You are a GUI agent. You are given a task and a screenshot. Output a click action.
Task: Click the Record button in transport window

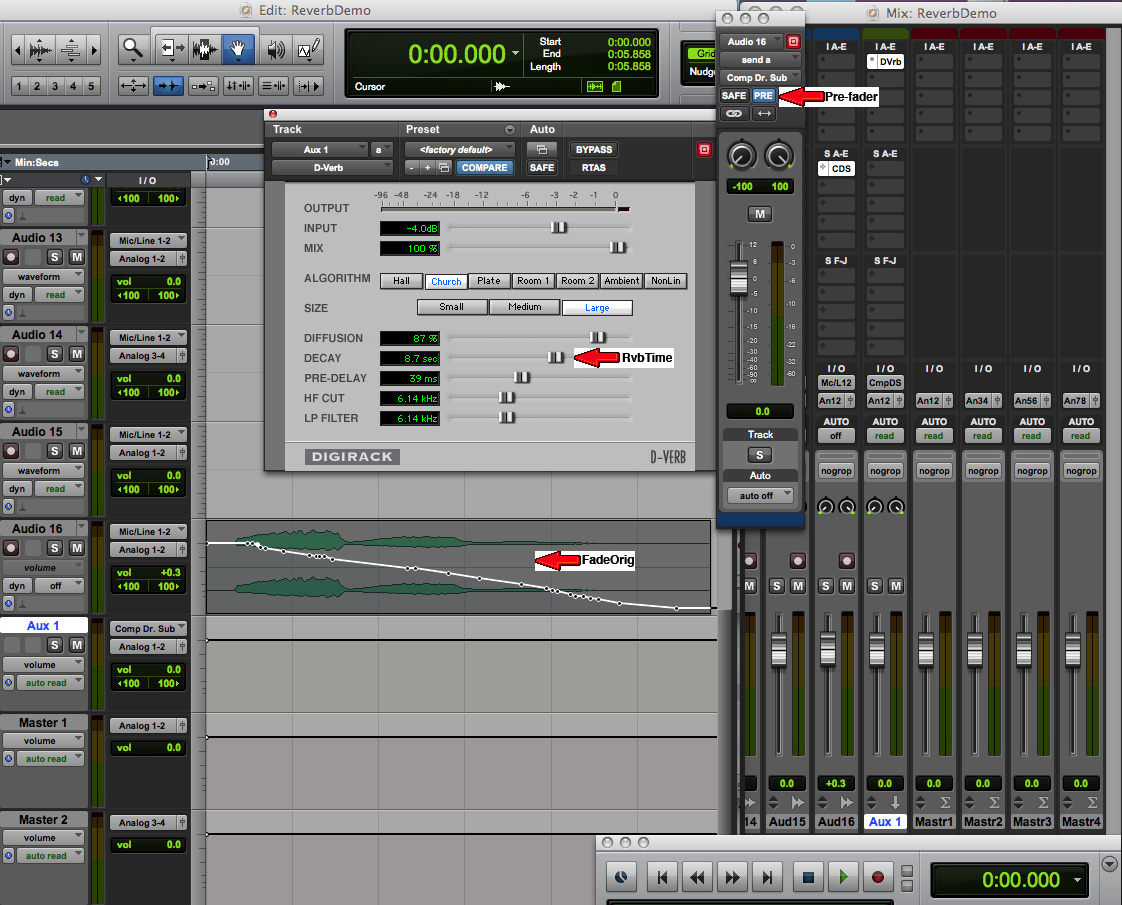click(x=878, y=878)
